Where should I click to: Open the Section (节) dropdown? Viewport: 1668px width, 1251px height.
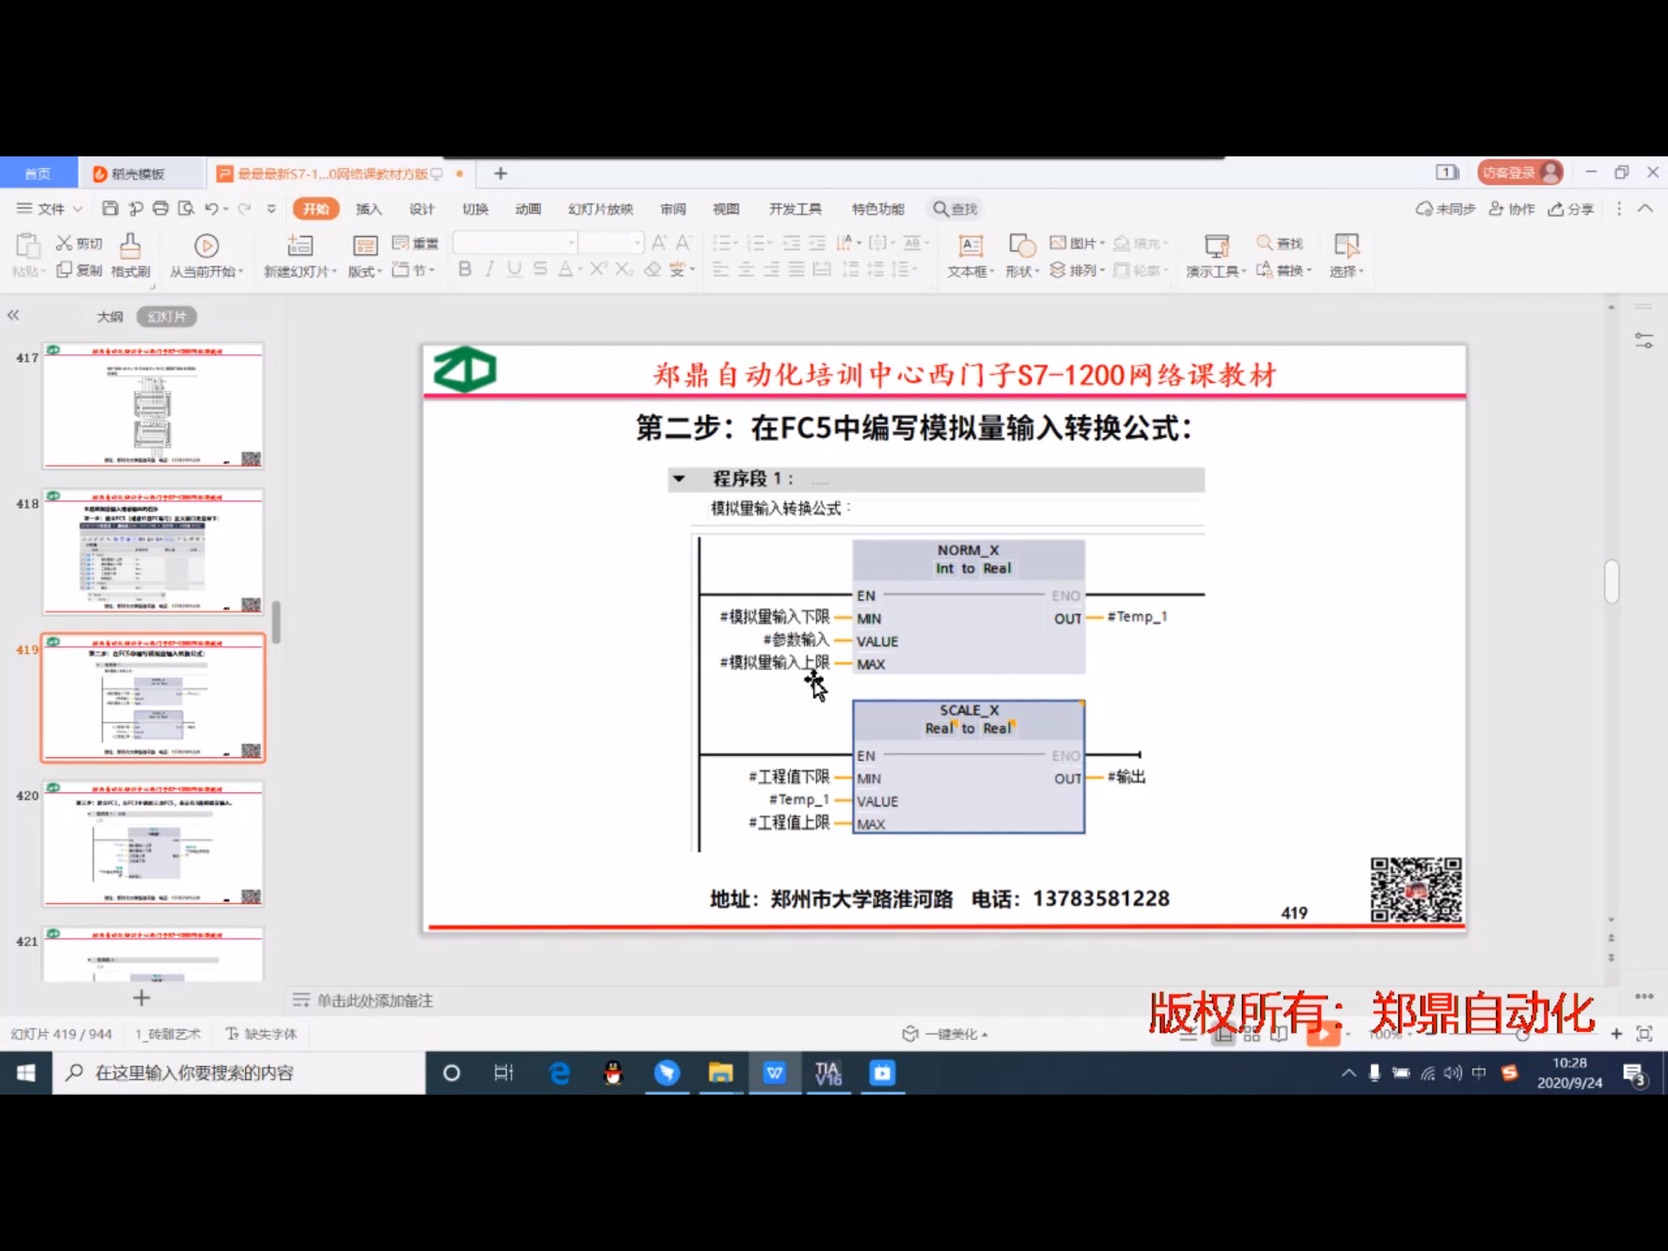point(414,270)
